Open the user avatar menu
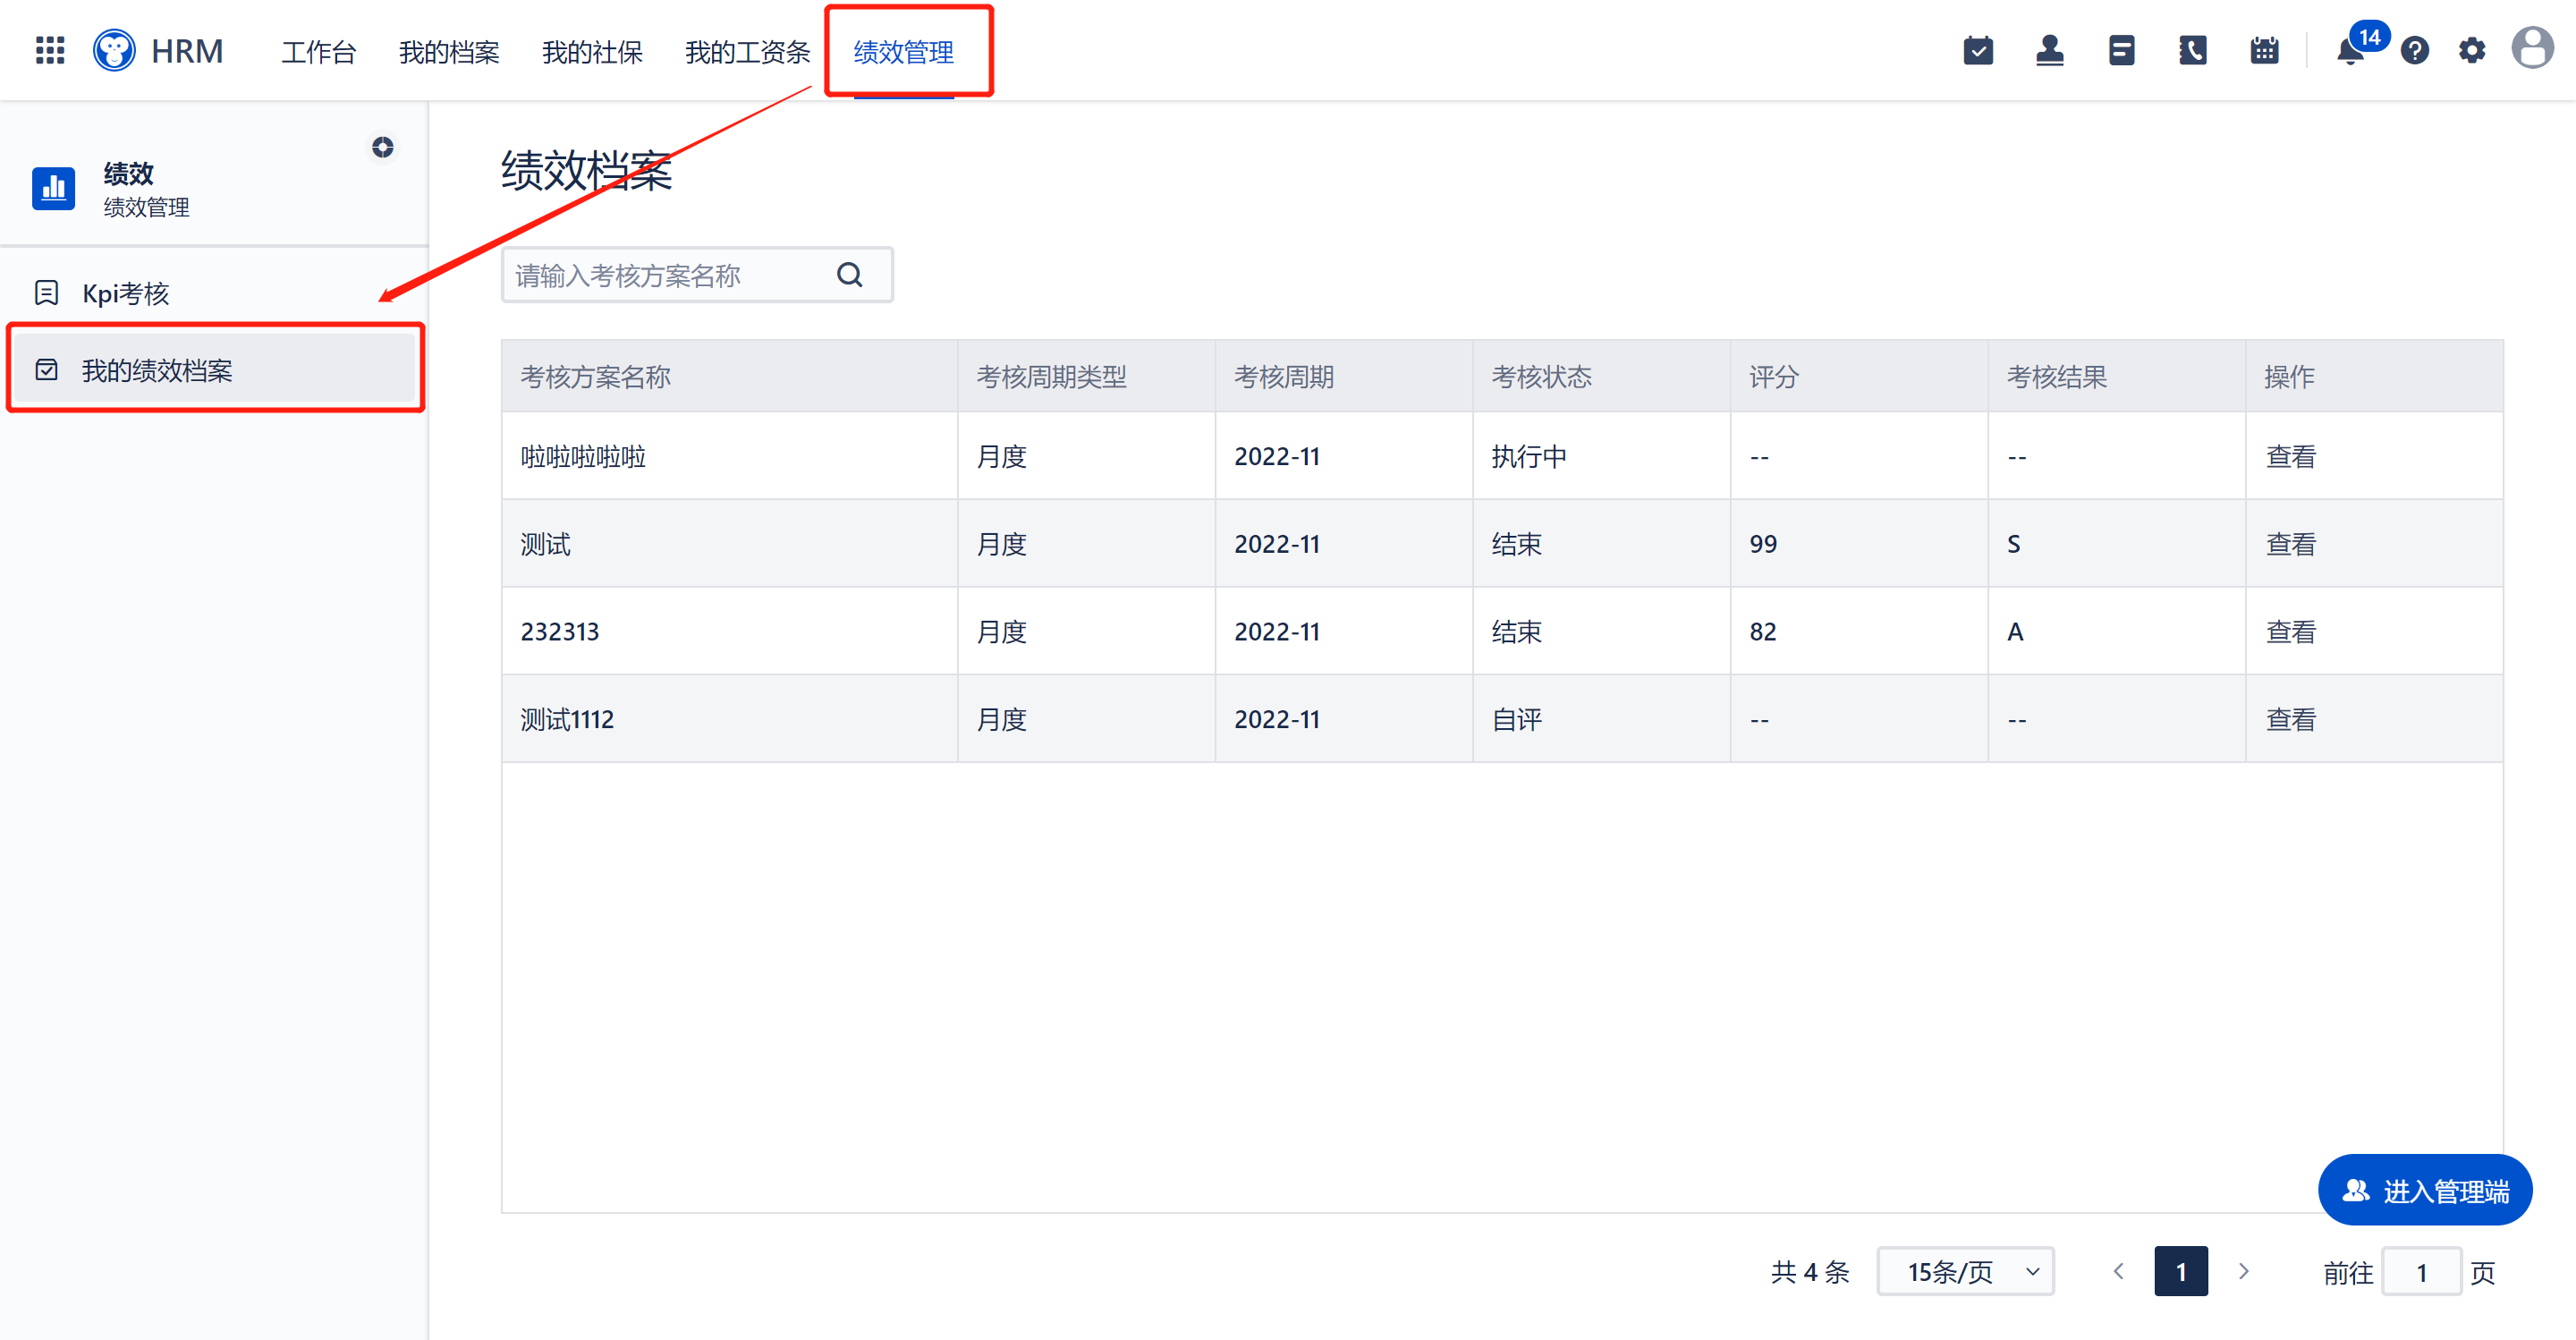The image size is (2576, 1340). tap(2533, 48)
